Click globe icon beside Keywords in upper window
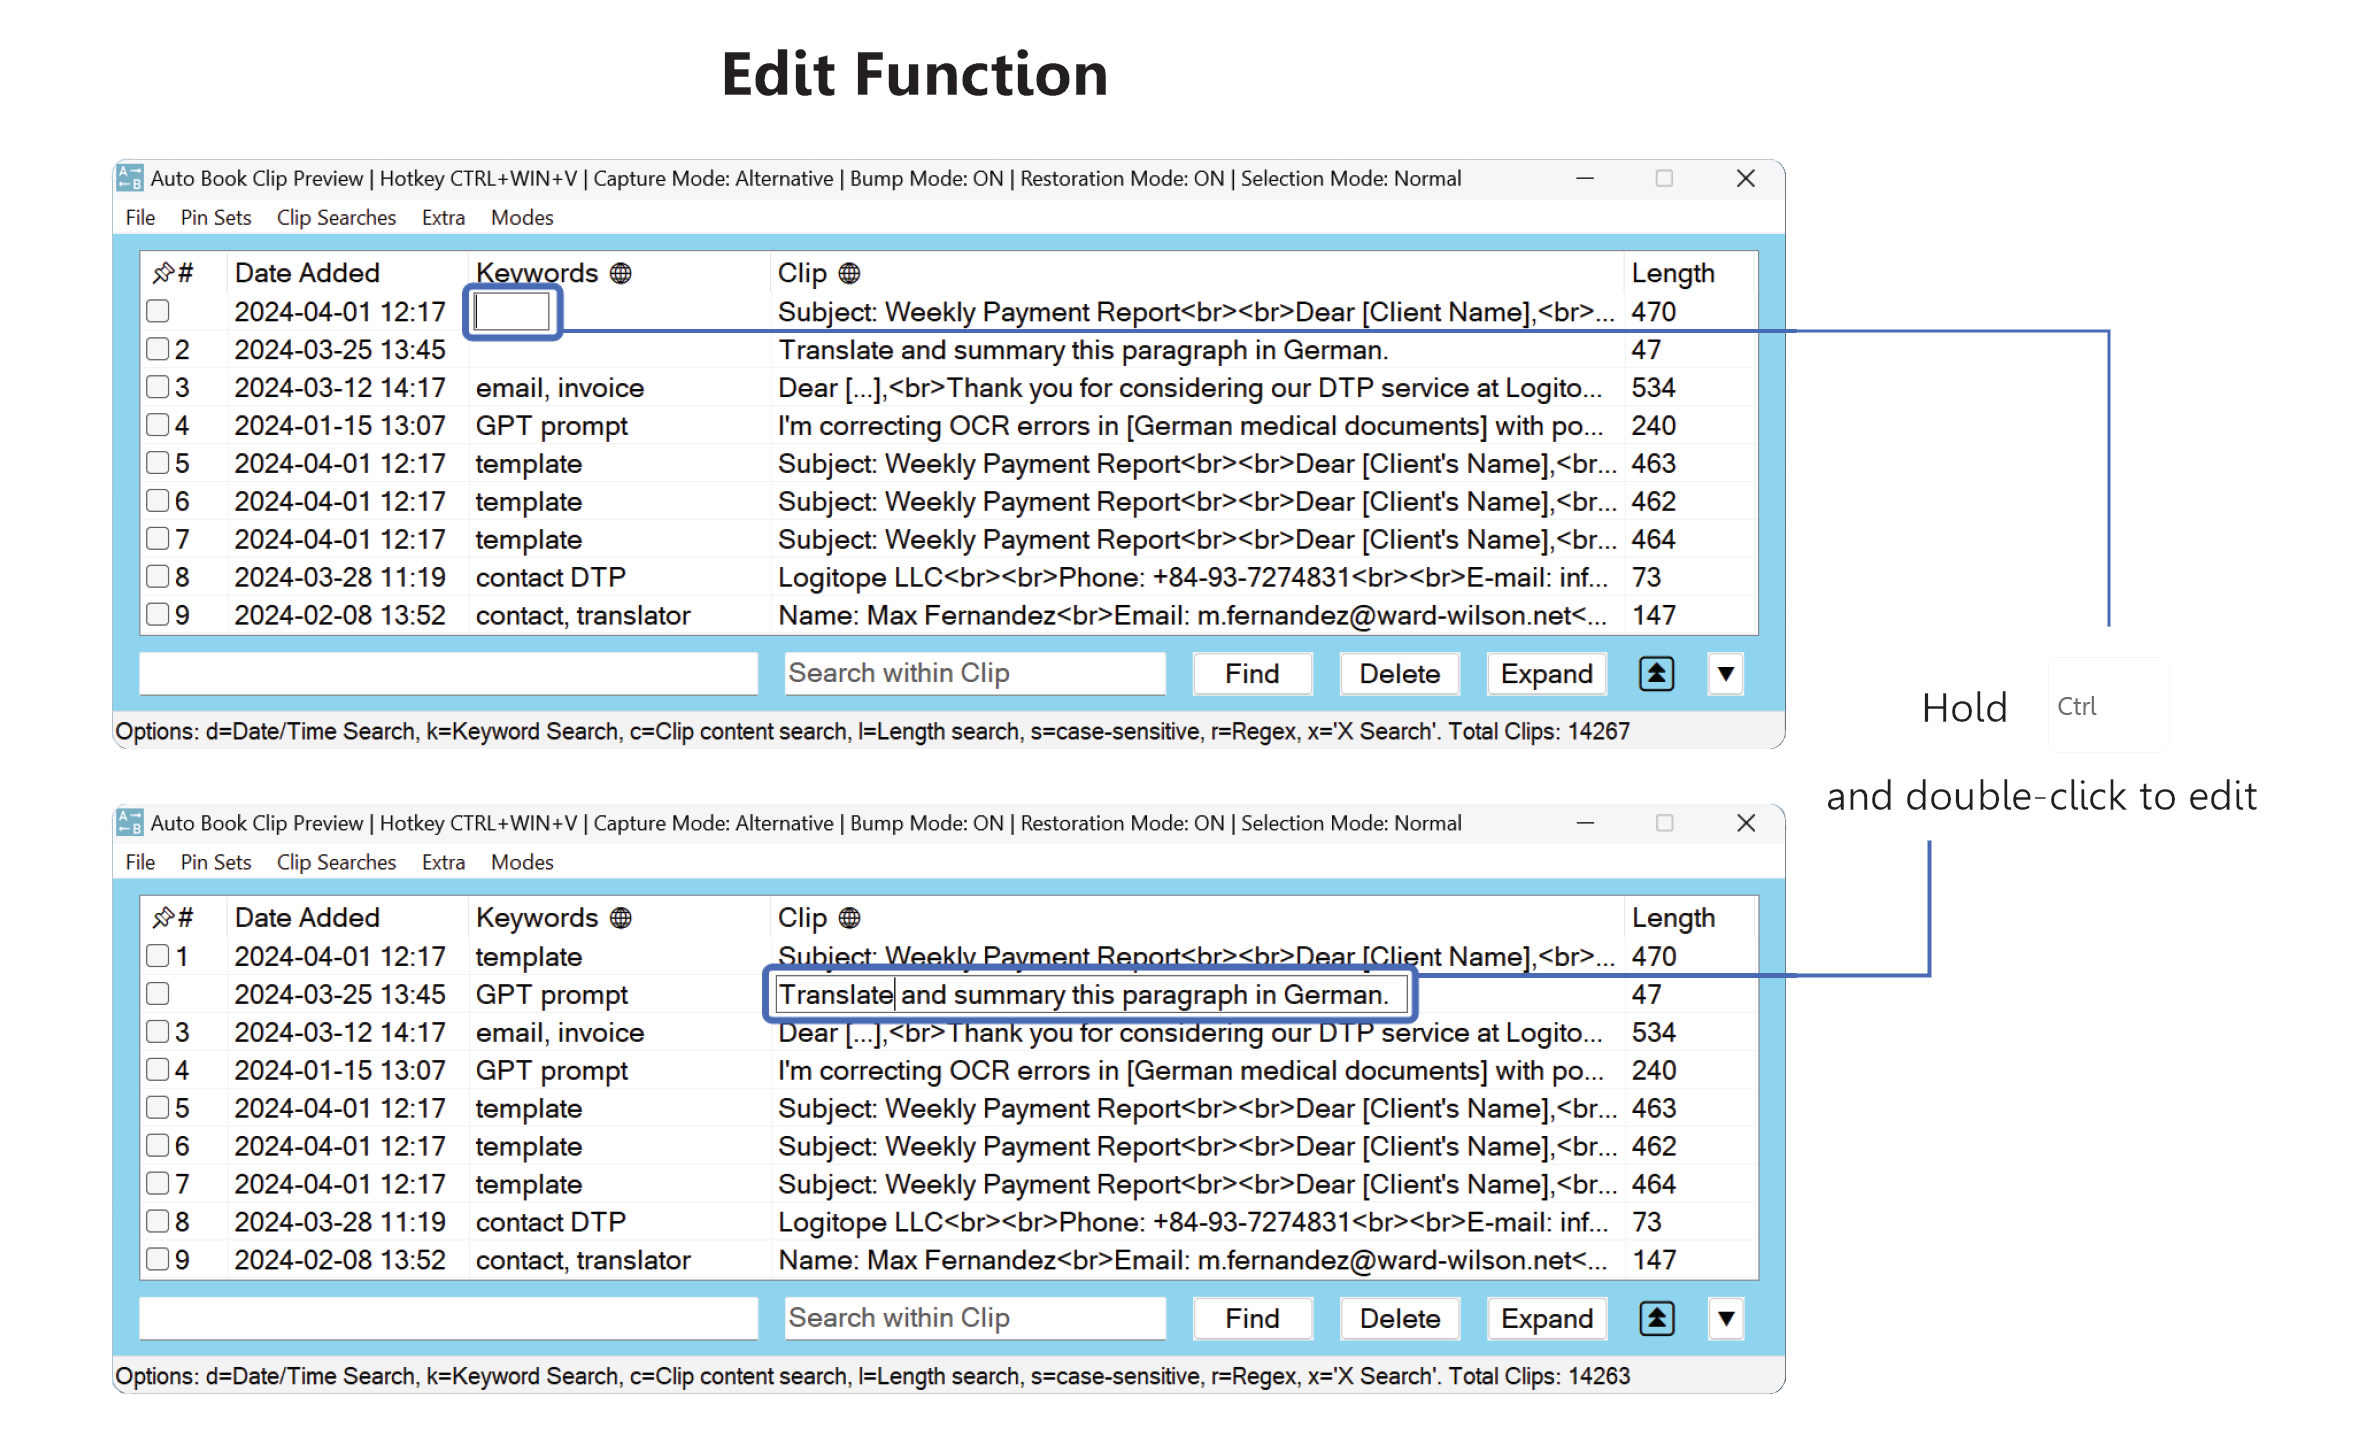The image size is (2355, 1456). click(x=620, y=273)
